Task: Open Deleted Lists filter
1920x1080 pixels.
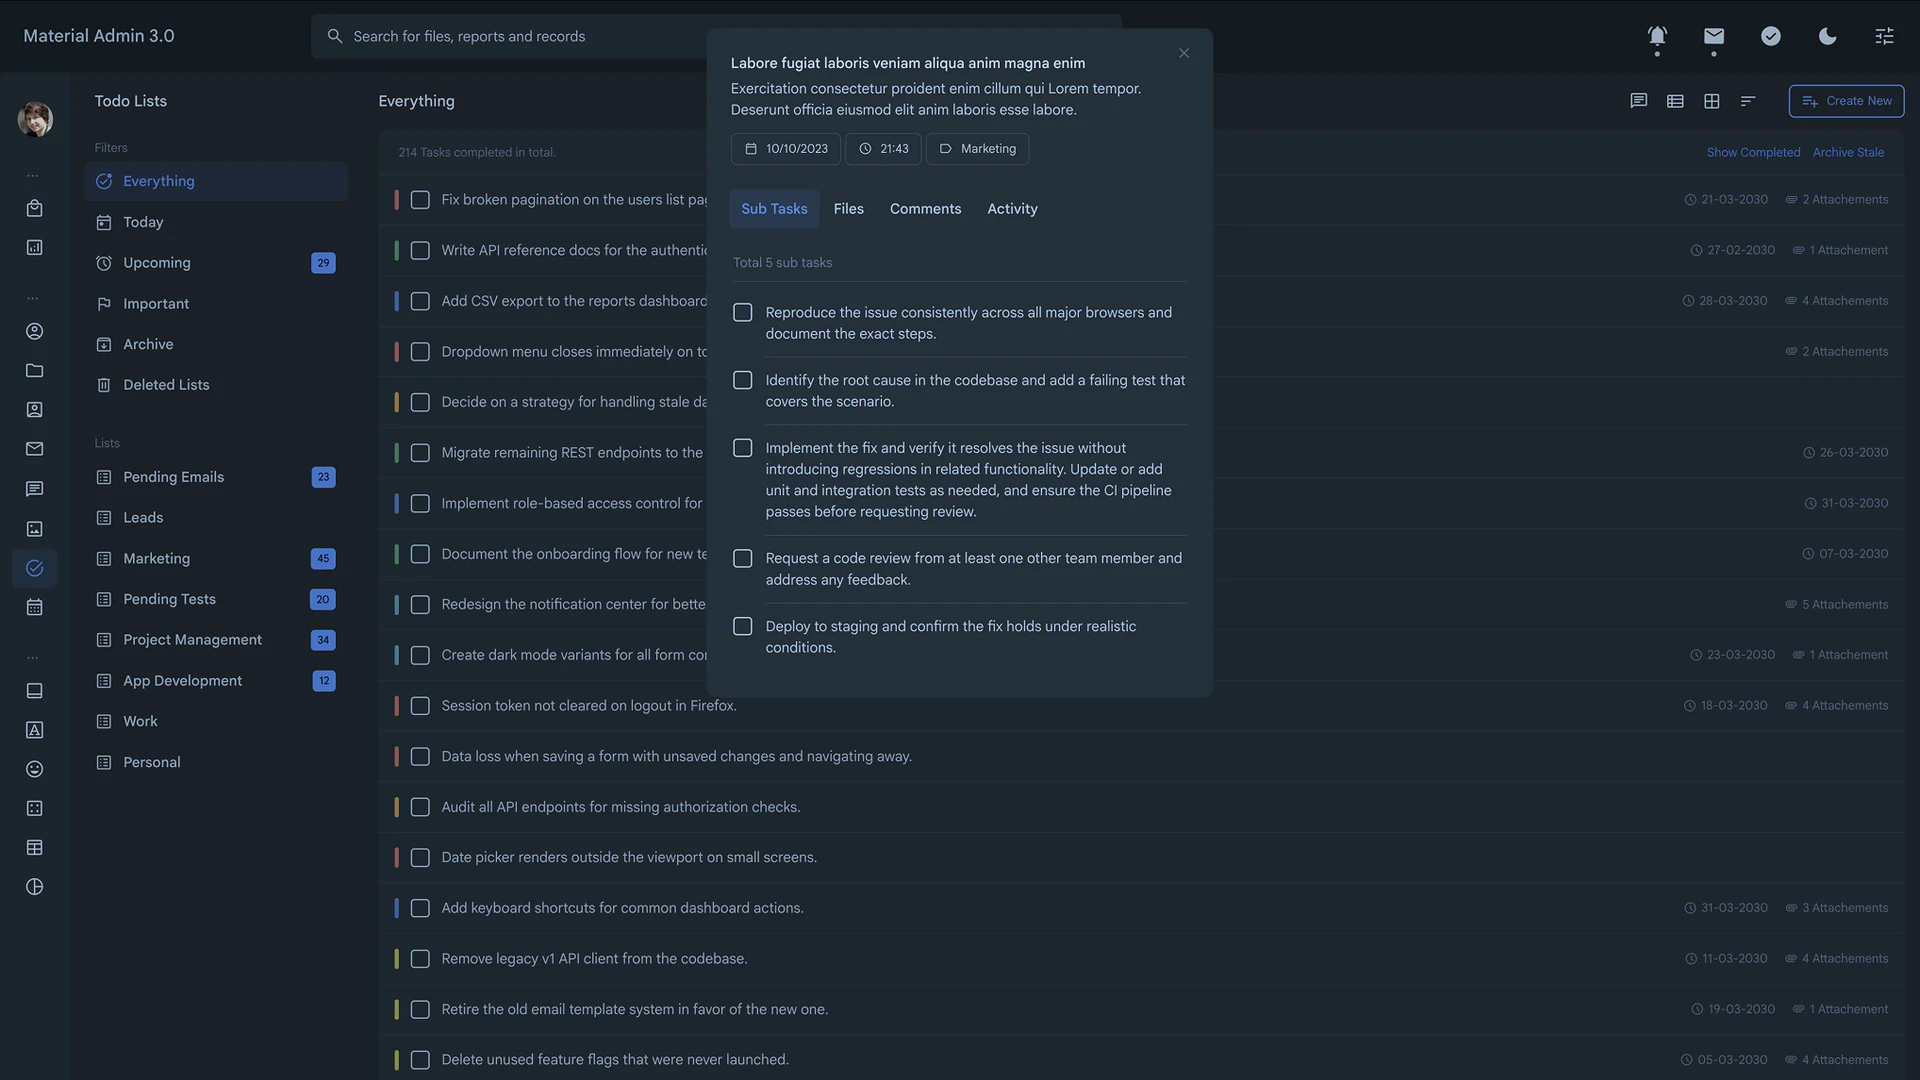Action: click(x=216, y=385)
